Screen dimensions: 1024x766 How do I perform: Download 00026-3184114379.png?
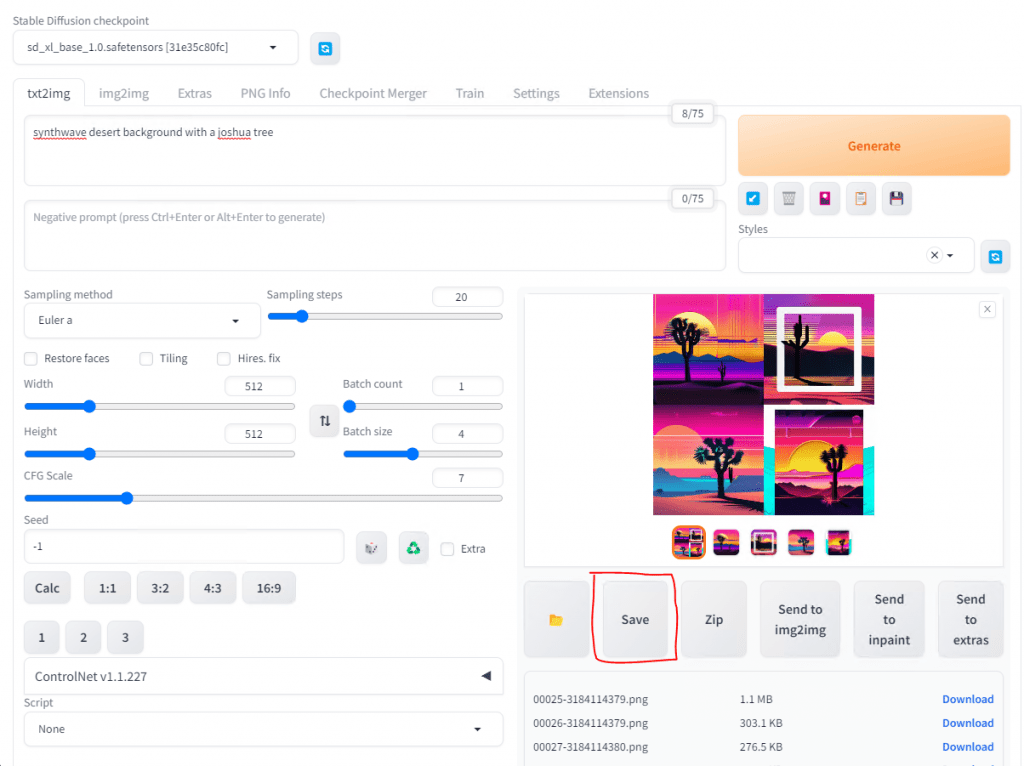pyautogui.click(x=967, y=723)
